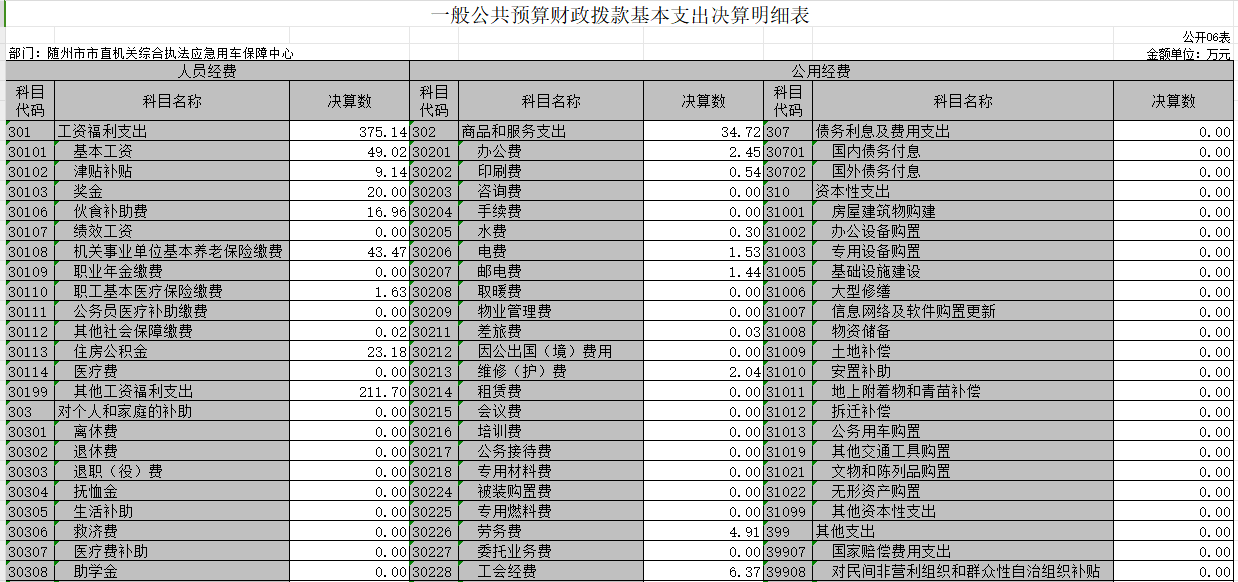Select the value 1.63
This screenshot has width=1238, height=582.
coord(350,291)
